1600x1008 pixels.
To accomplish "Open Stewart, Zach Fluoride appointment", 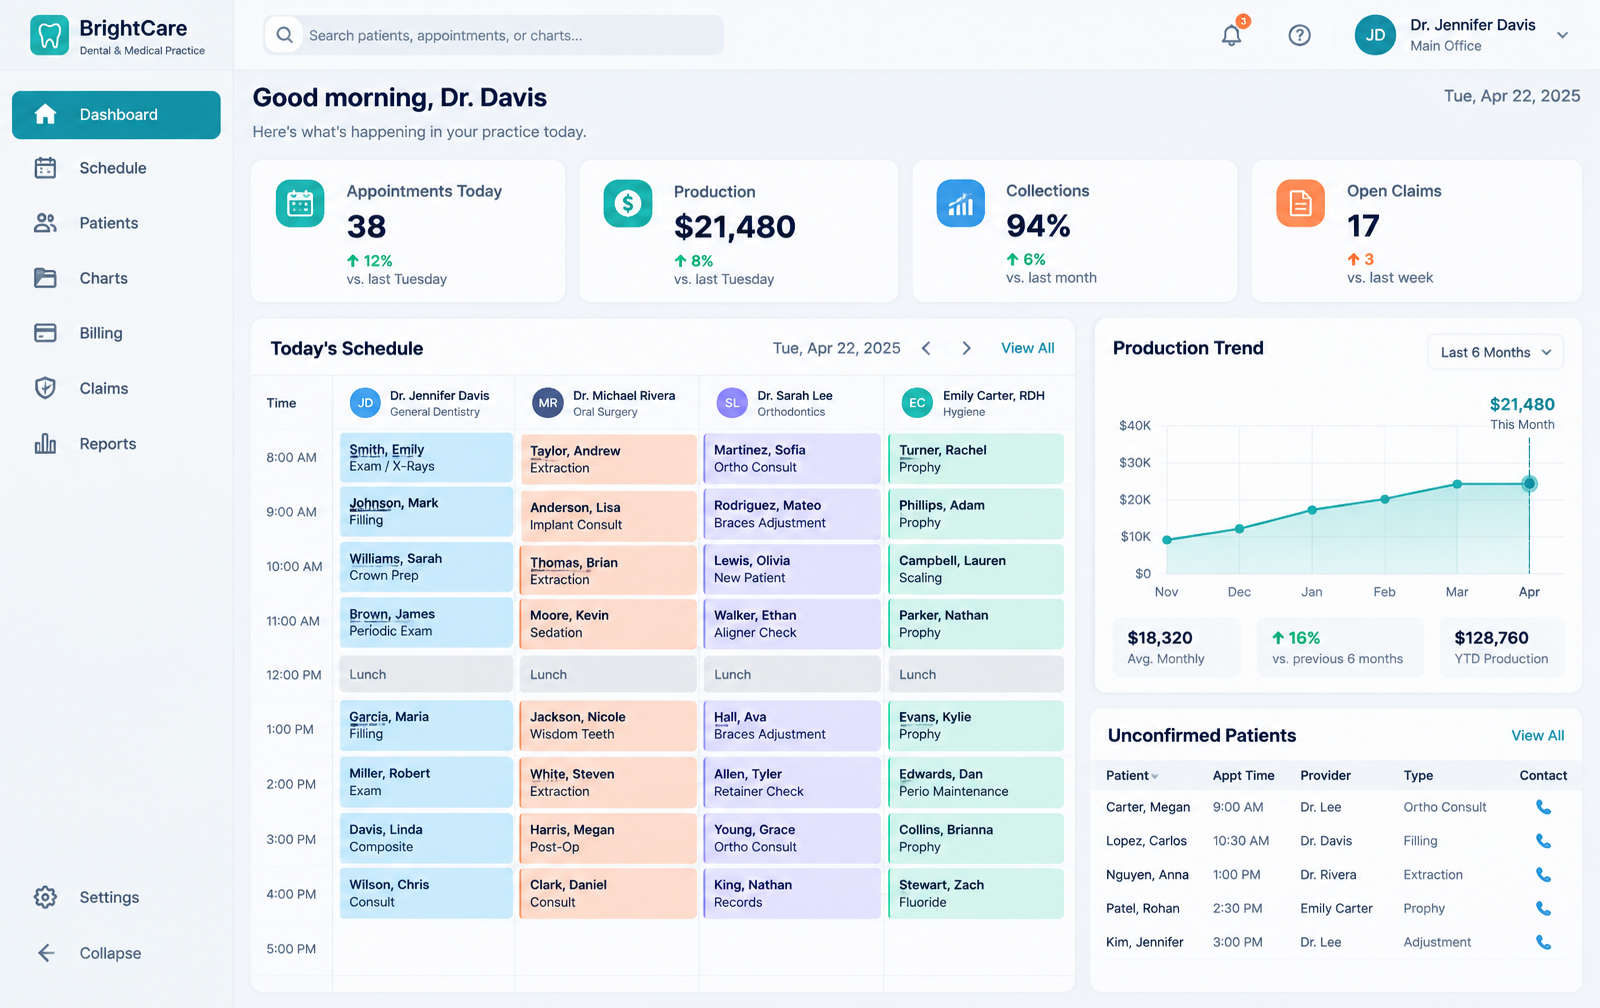I will coord(976,893).
